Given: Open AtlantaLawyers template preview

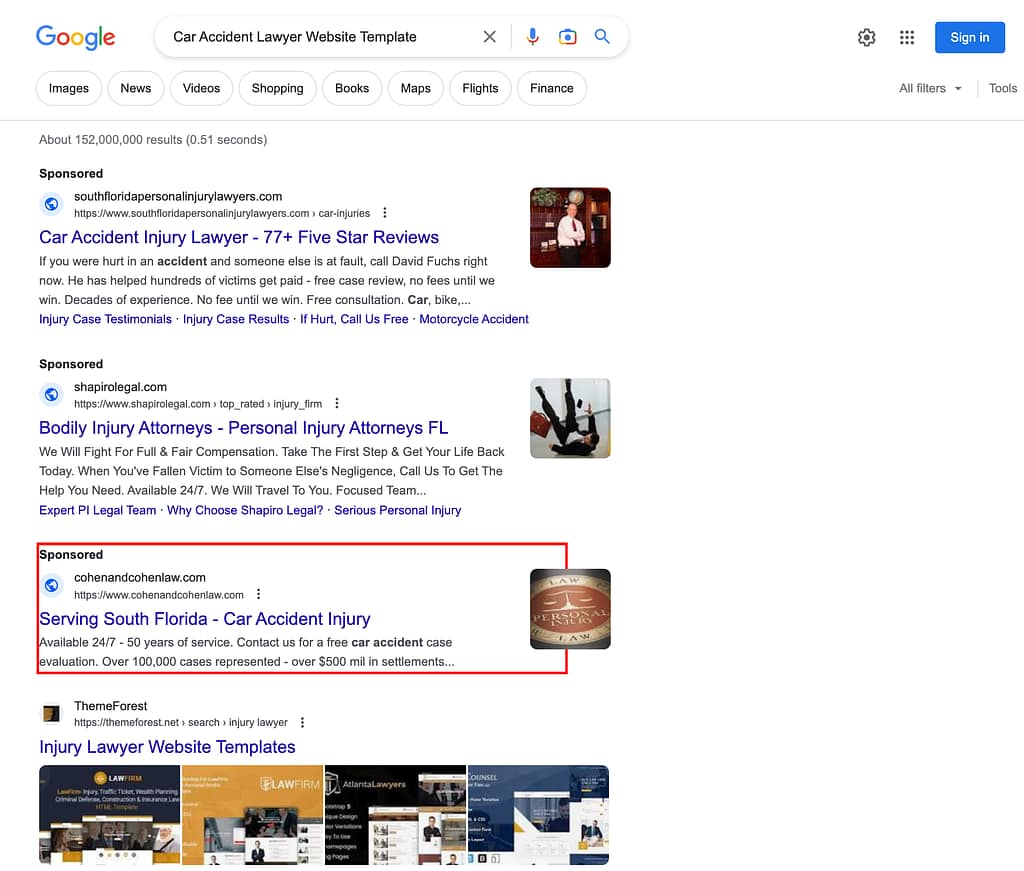Looking at the screenshot, I should click(395, 815).
